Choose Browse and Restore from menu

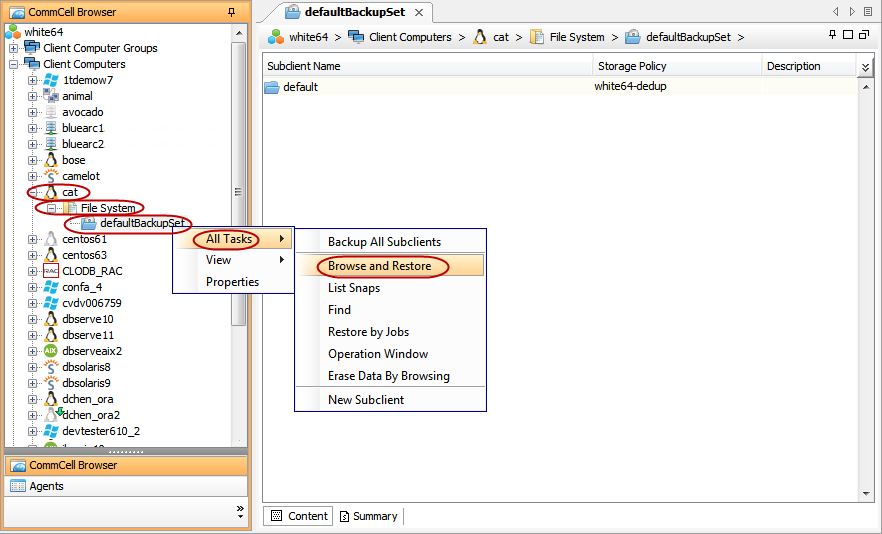click(x=380, y=266)
